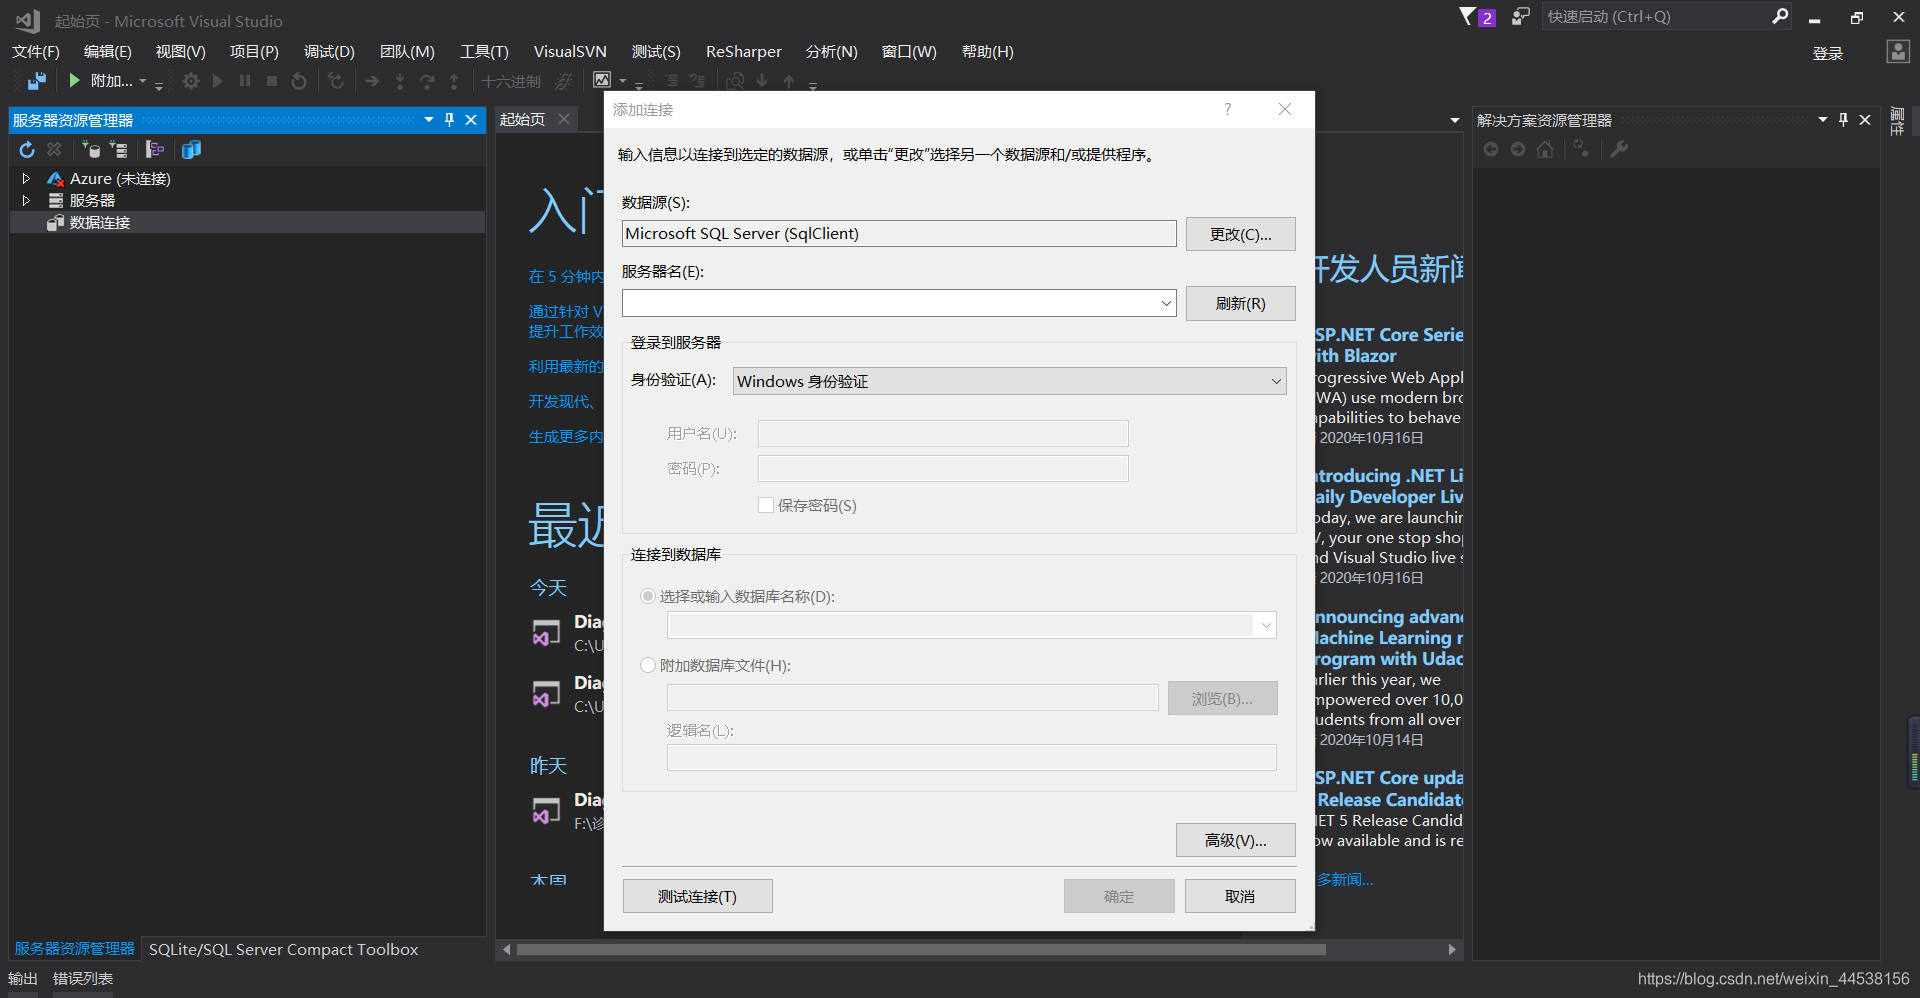1920x998 pixels.
Task: Click the Quick Launch magnifier icon
Action: 1780,16
